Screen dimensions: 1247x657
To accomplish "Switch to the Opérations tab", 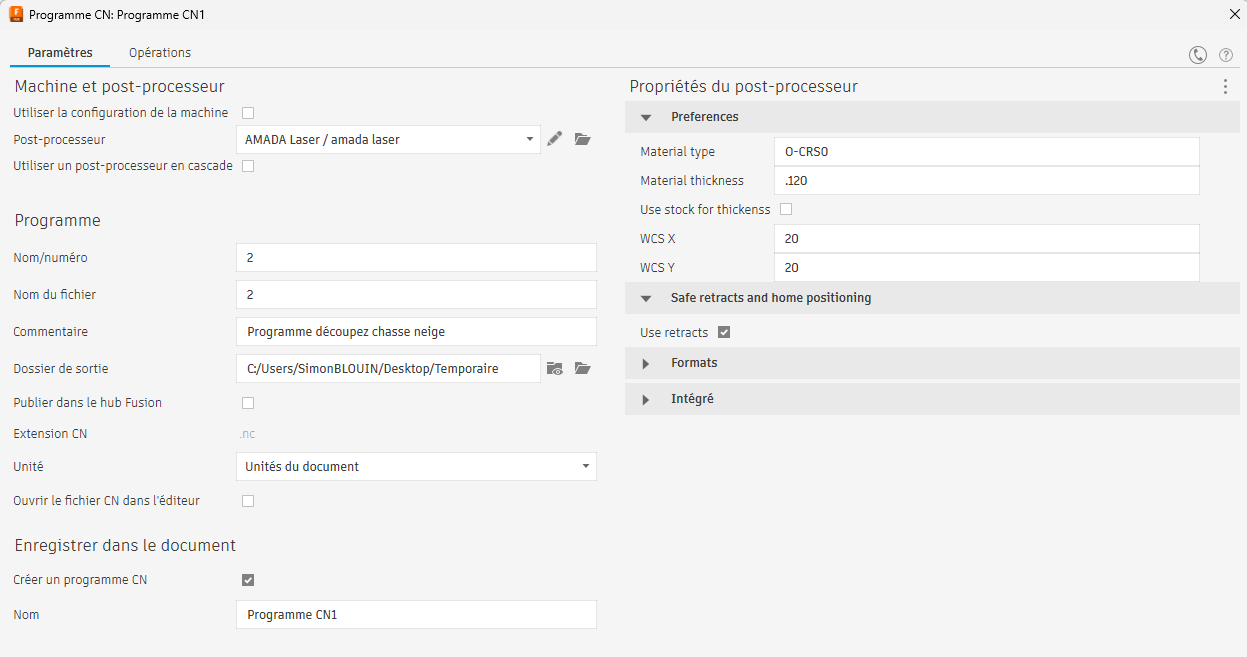I will coord(160,53).
